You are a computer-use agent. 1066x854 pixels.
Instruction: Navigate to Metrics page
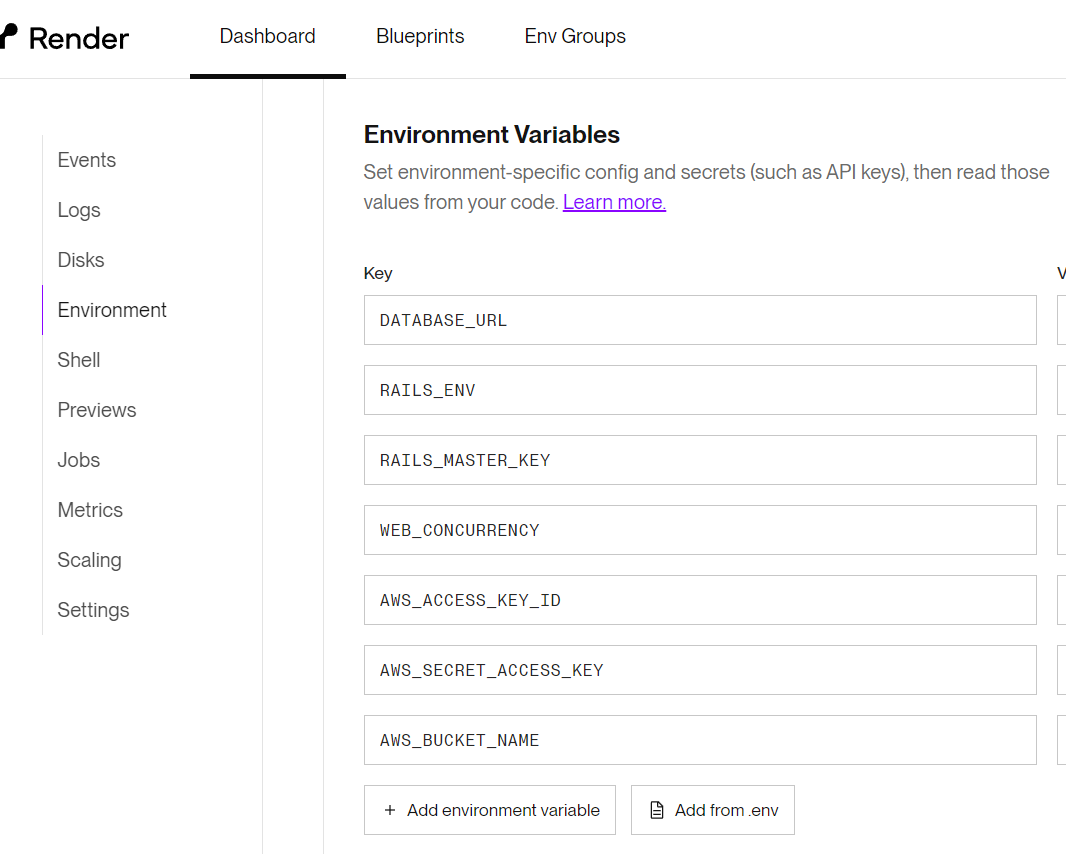click(90, 510)
